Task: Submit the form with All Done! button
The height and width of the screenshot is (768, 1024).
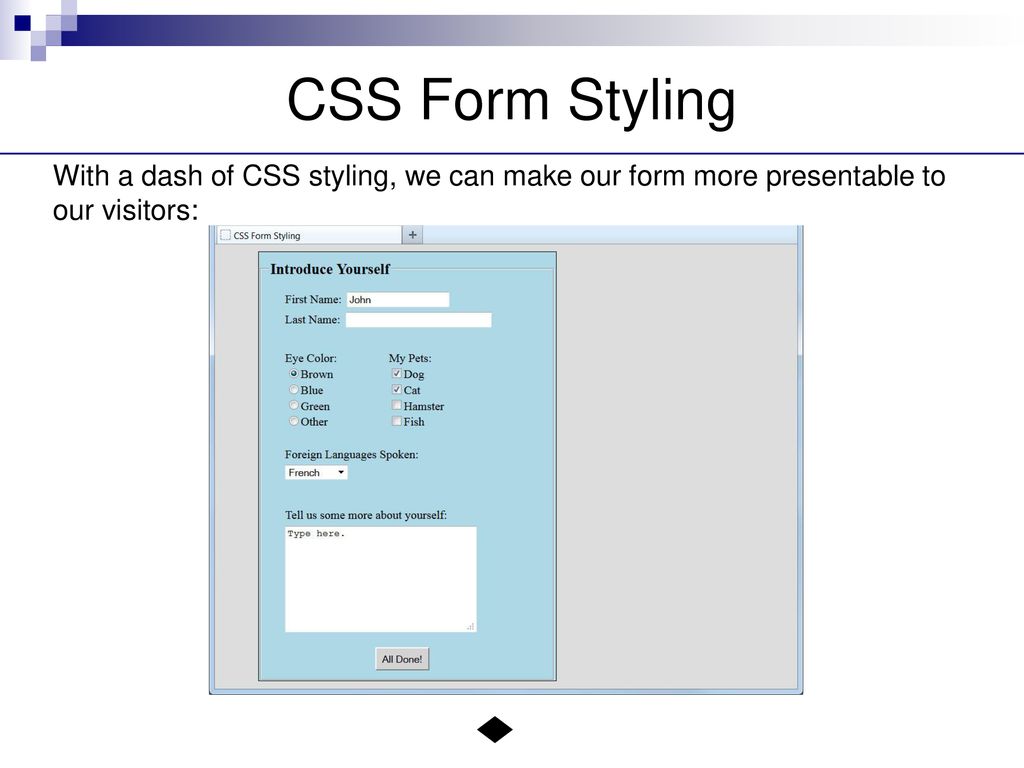Action: pyautogui.click(x=402, y=659)
